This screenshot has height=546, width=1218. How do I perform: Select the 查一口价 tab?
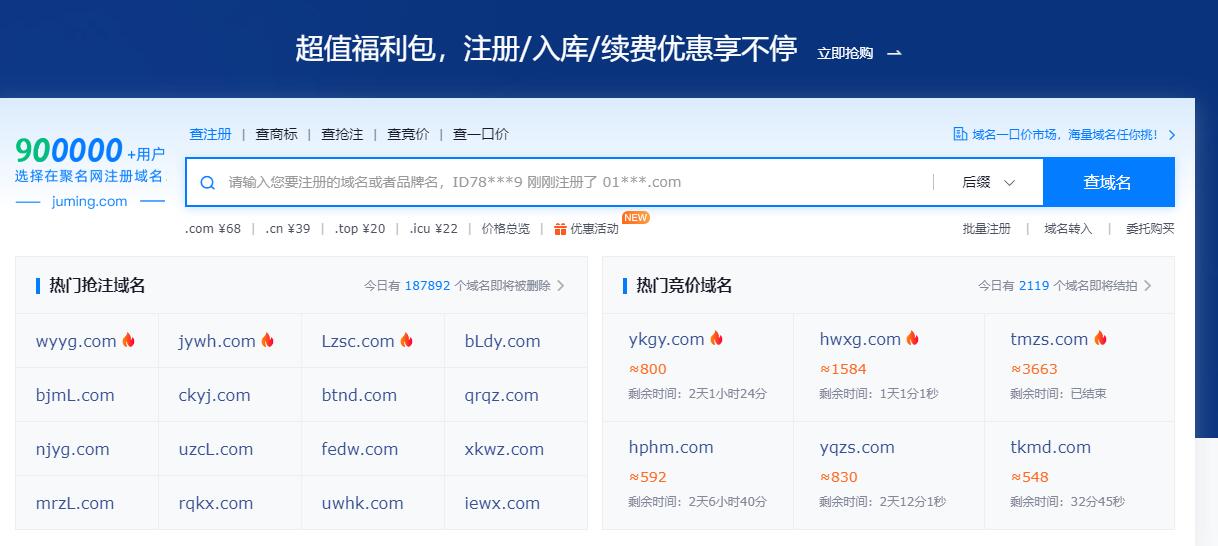point(480,134)
